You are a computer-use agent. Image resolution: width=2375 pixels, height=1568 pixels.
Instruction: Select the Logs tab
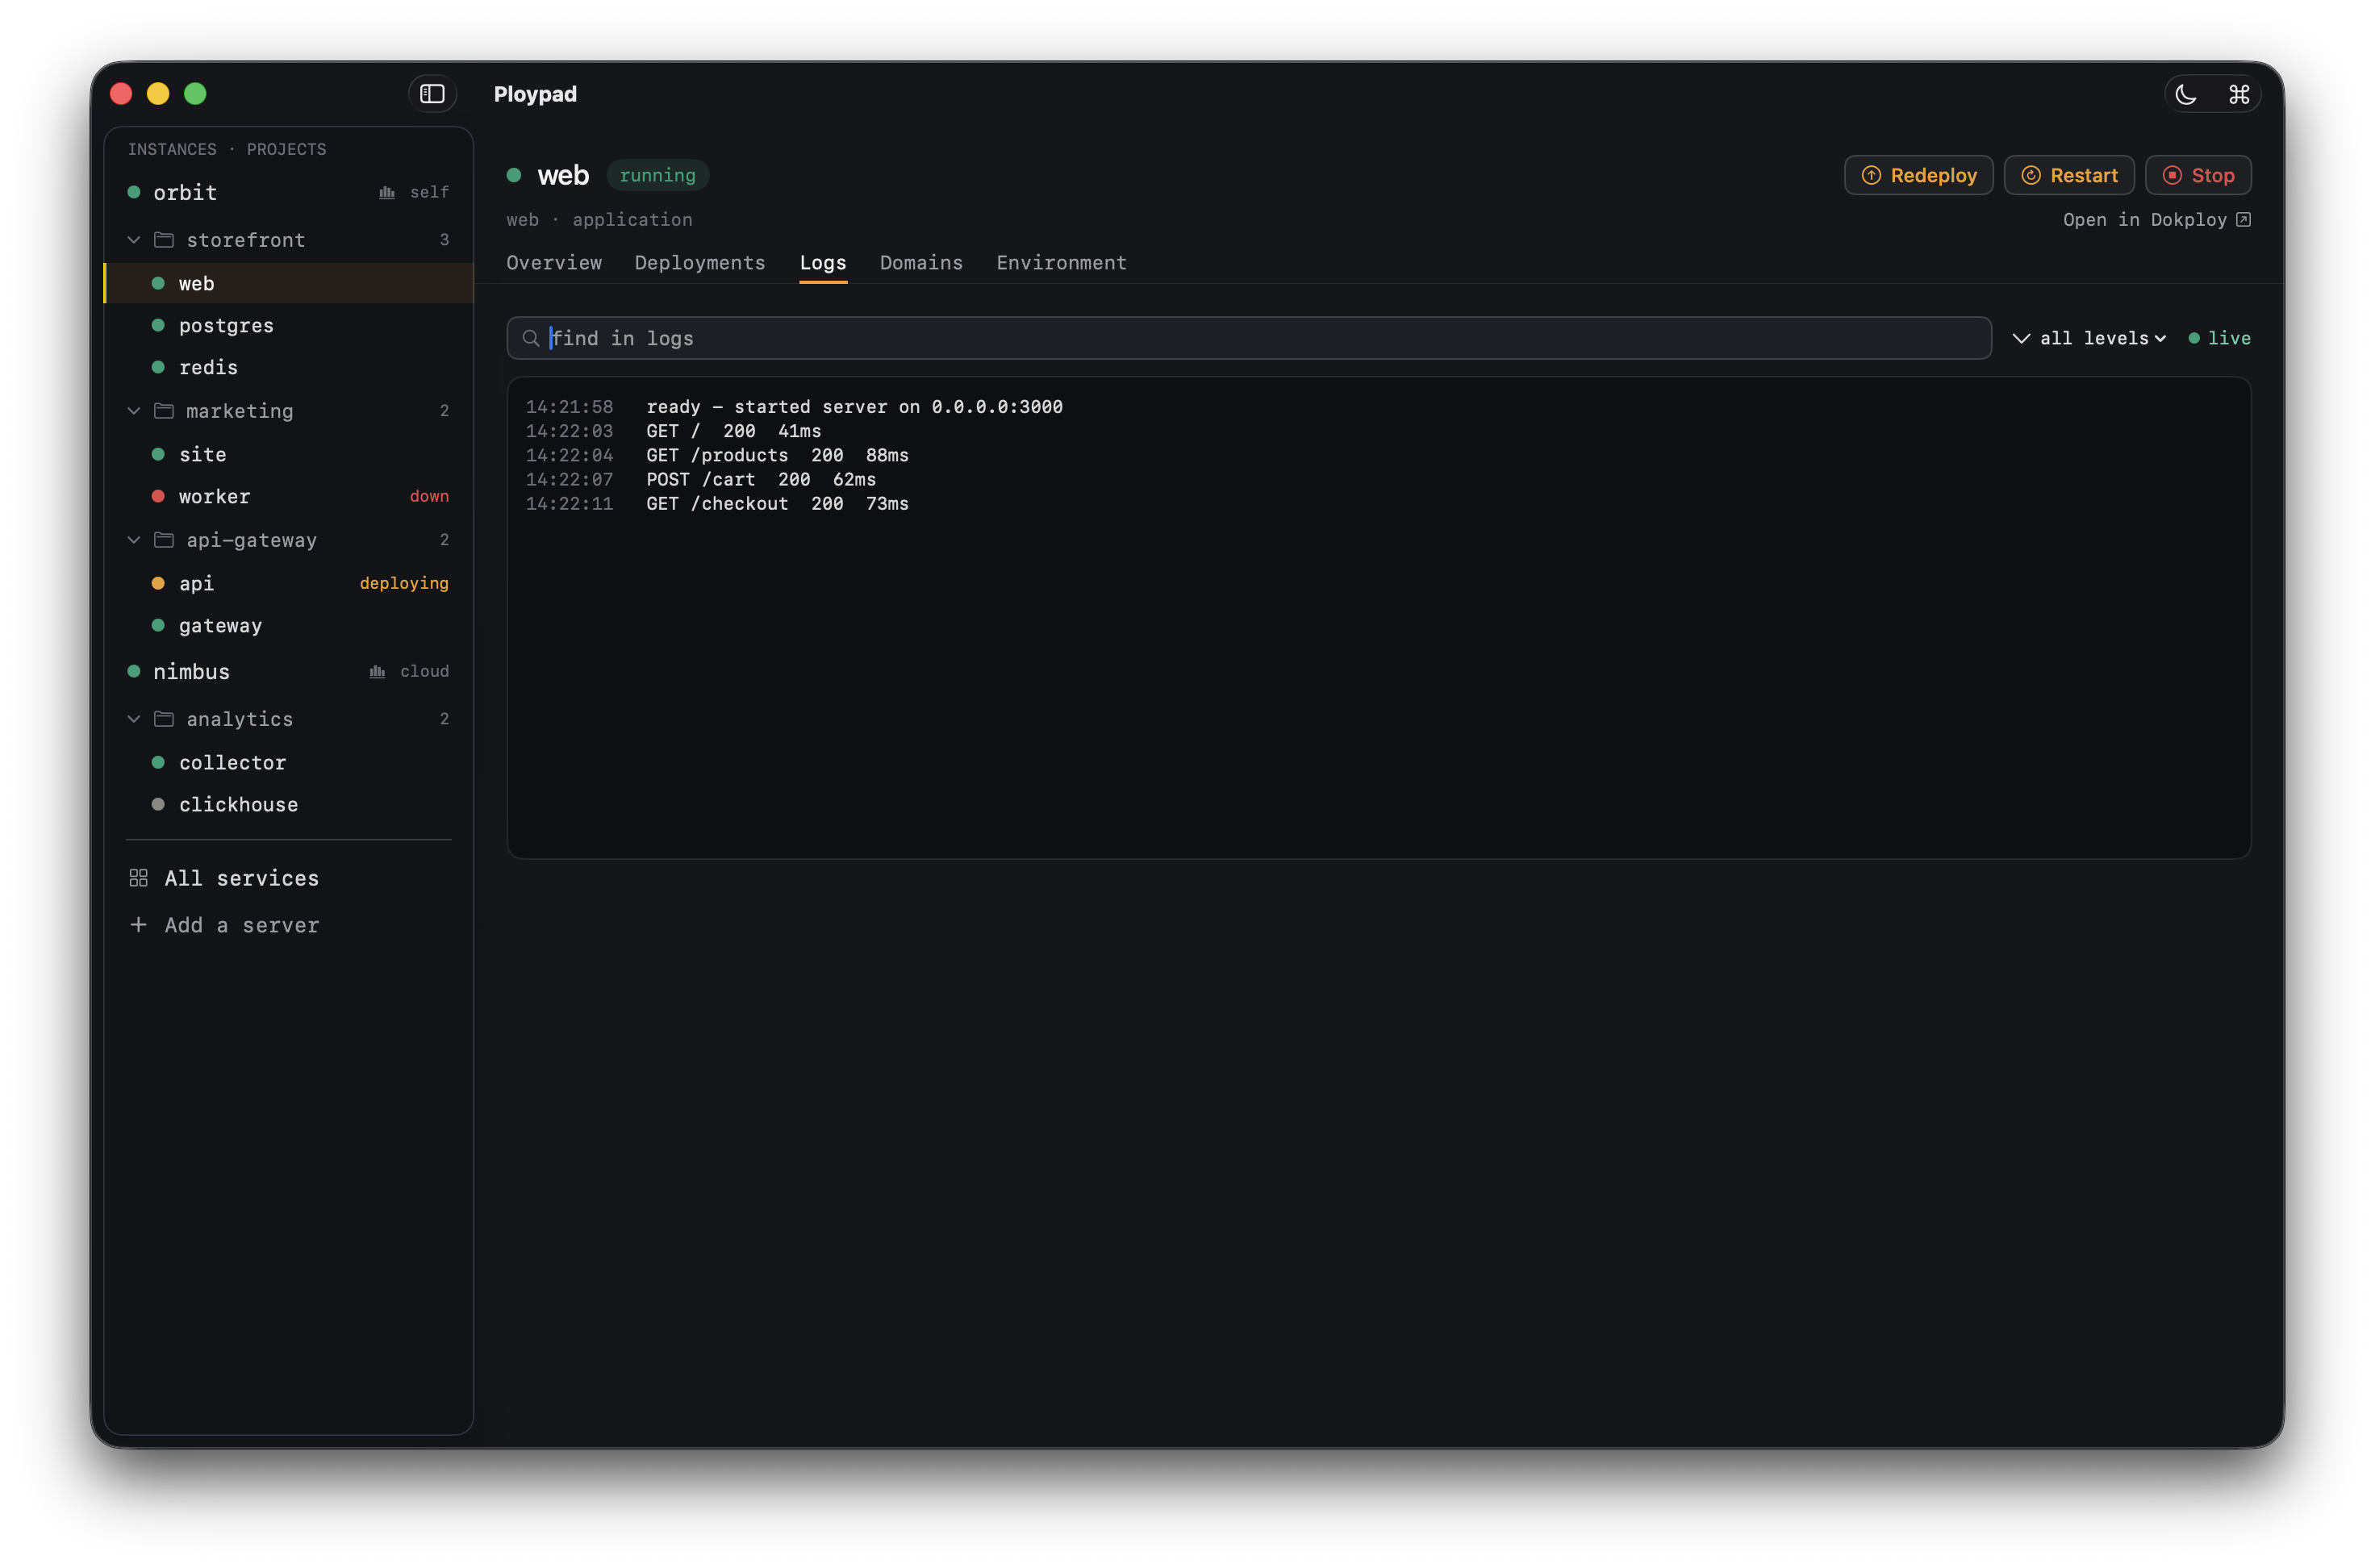point(823,262)
